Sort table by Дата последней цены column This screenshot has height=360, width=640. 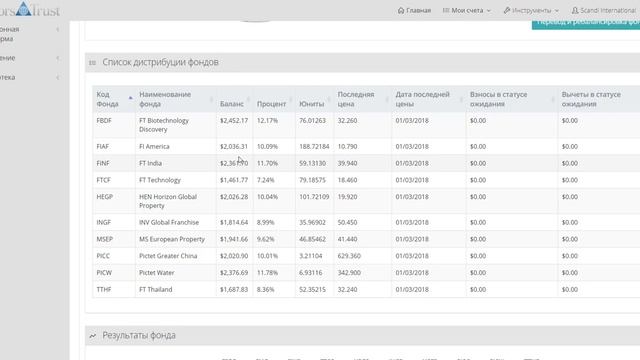pyautogui.click(x=429, y=99)
